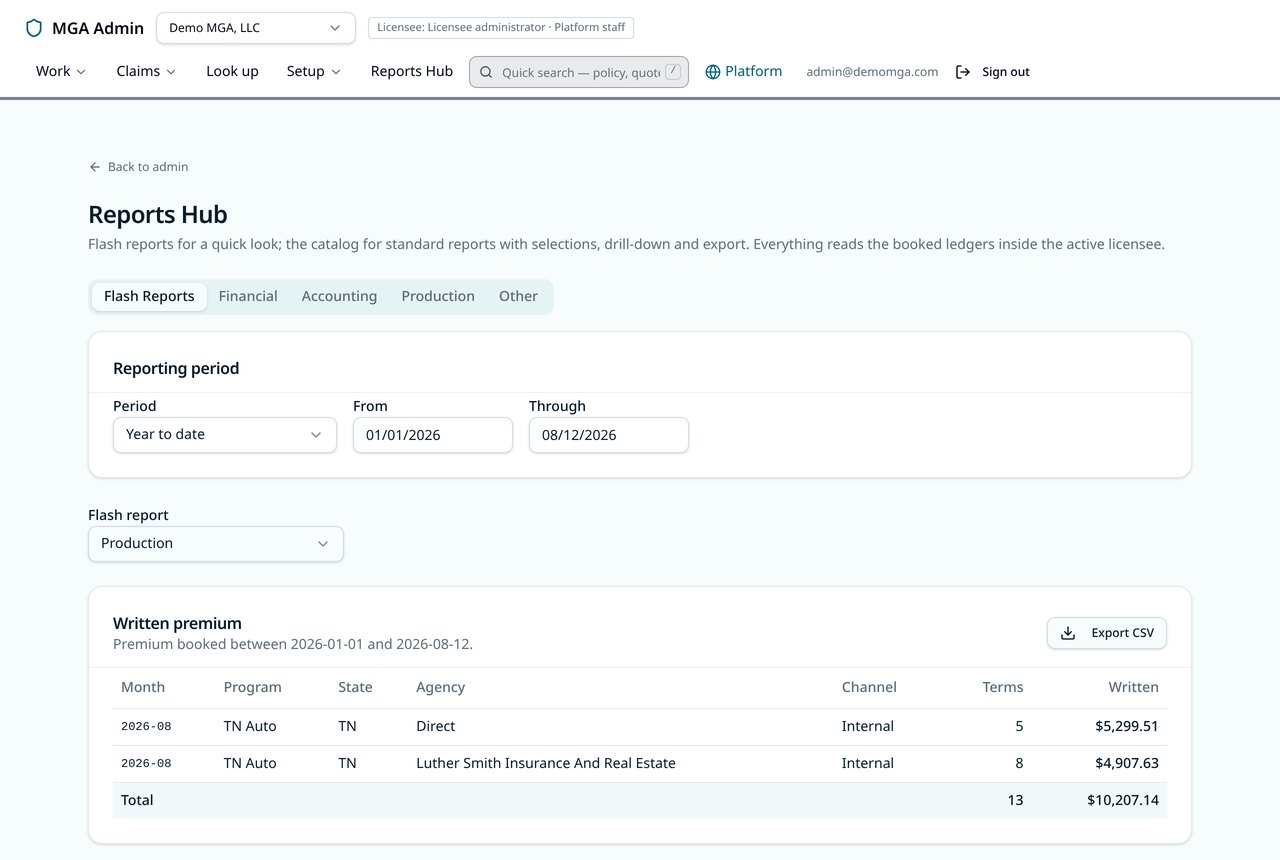This screenshot has width=1280, height=860.
Task: Click the Program column header
Action: coord(253,688)
